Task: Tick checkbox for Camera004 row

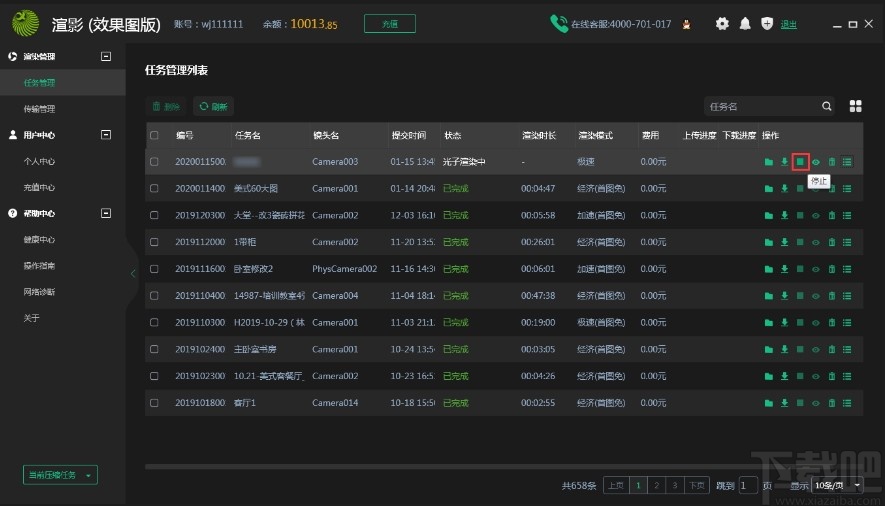Action: 154,296
